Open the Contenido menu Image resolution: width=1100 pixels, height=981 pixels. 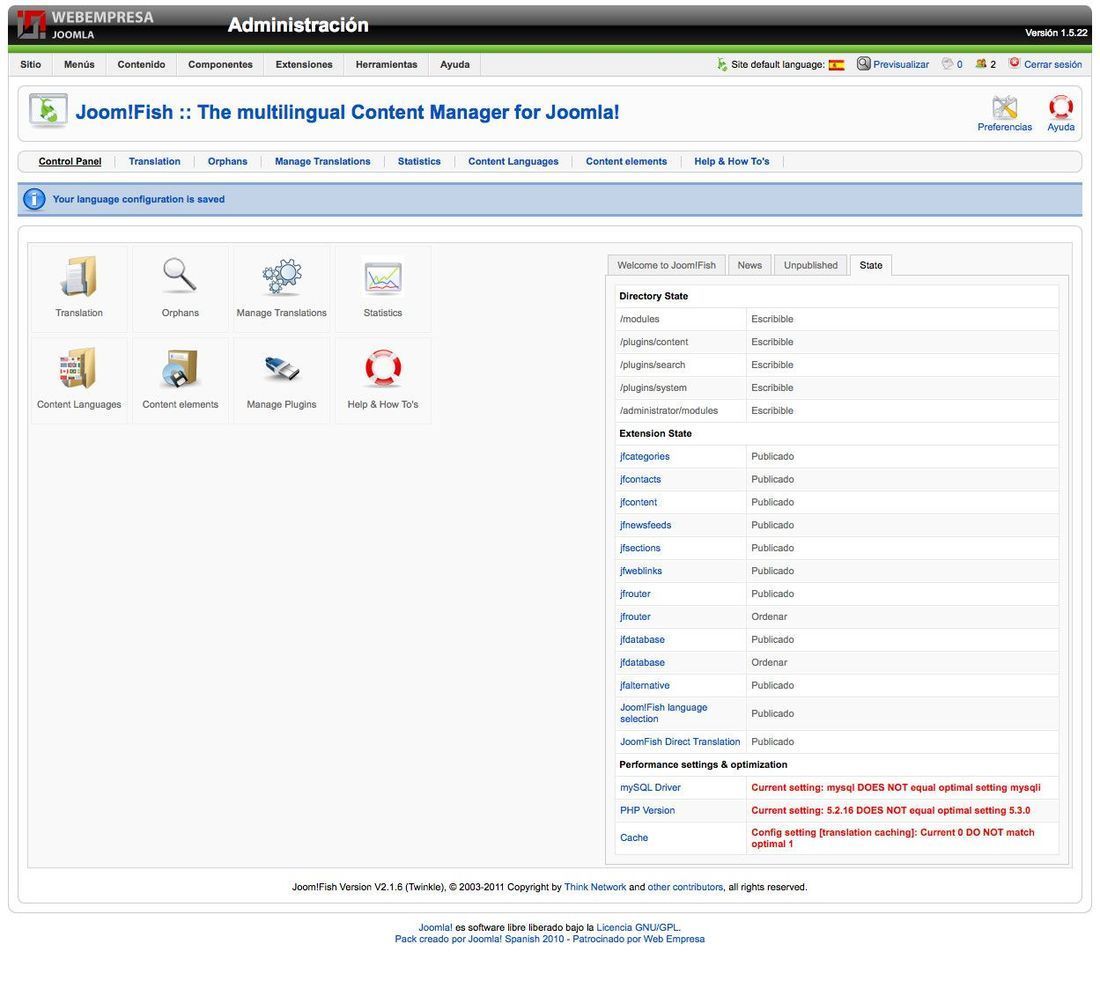(141, 65)
